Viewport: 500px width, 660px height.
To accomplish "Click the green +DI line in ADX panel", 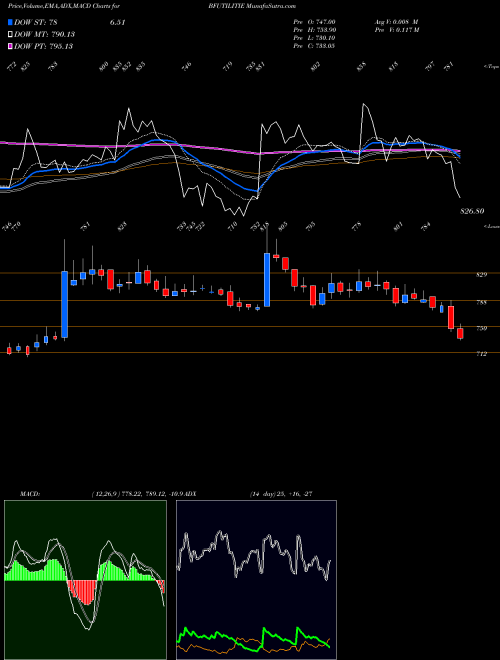I will pos(253,641).
